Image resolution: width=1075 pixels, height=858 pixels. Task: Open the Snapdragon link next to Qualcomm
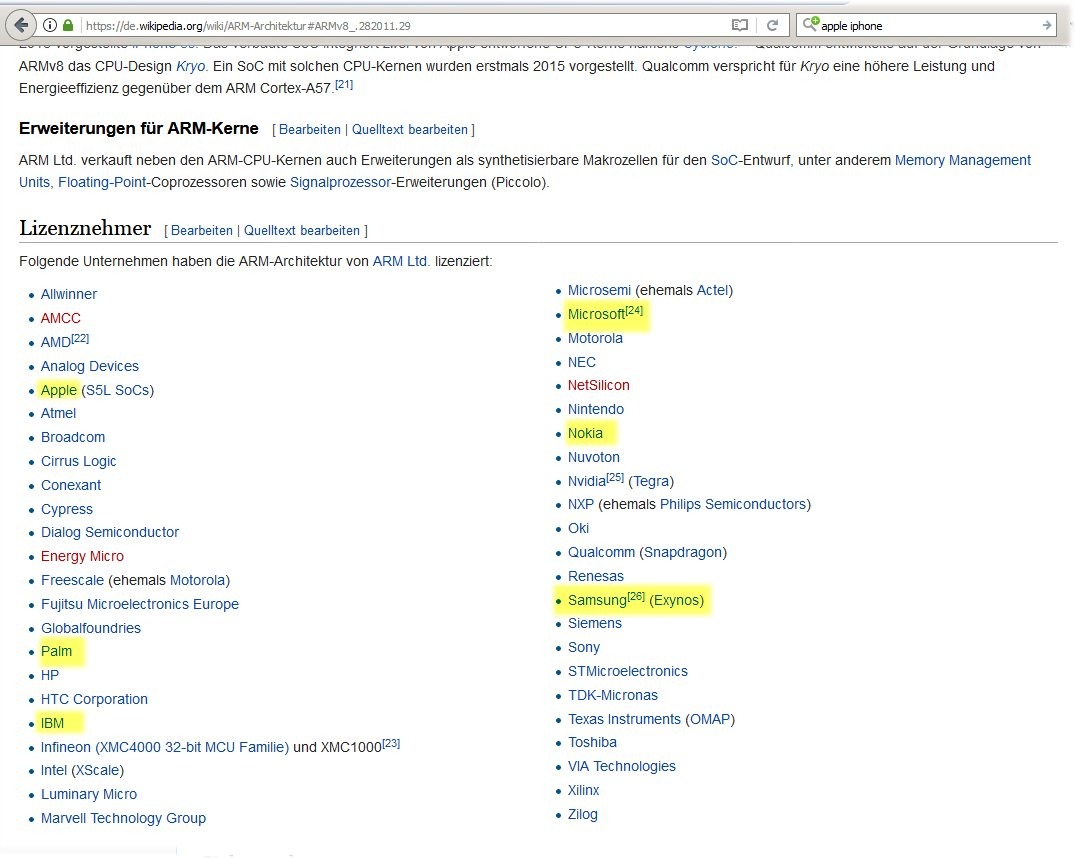coord(684,552)
